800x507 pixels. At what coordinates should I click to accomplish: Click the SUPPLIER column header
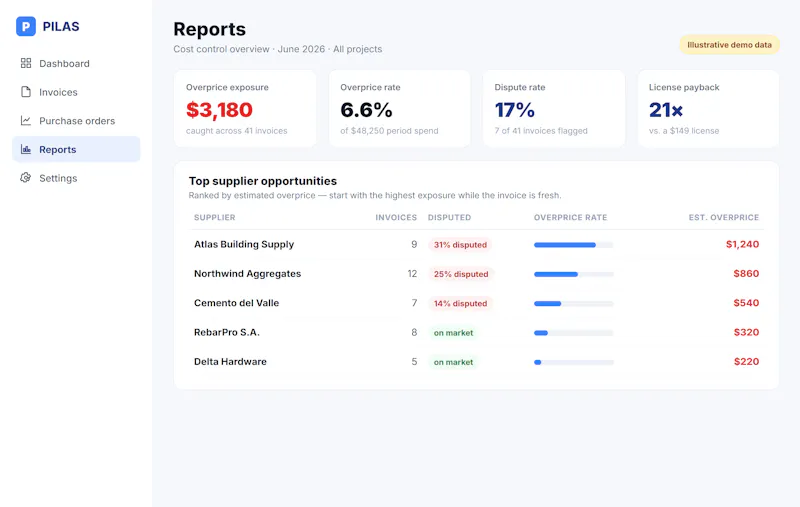click(x=214, y=217)
